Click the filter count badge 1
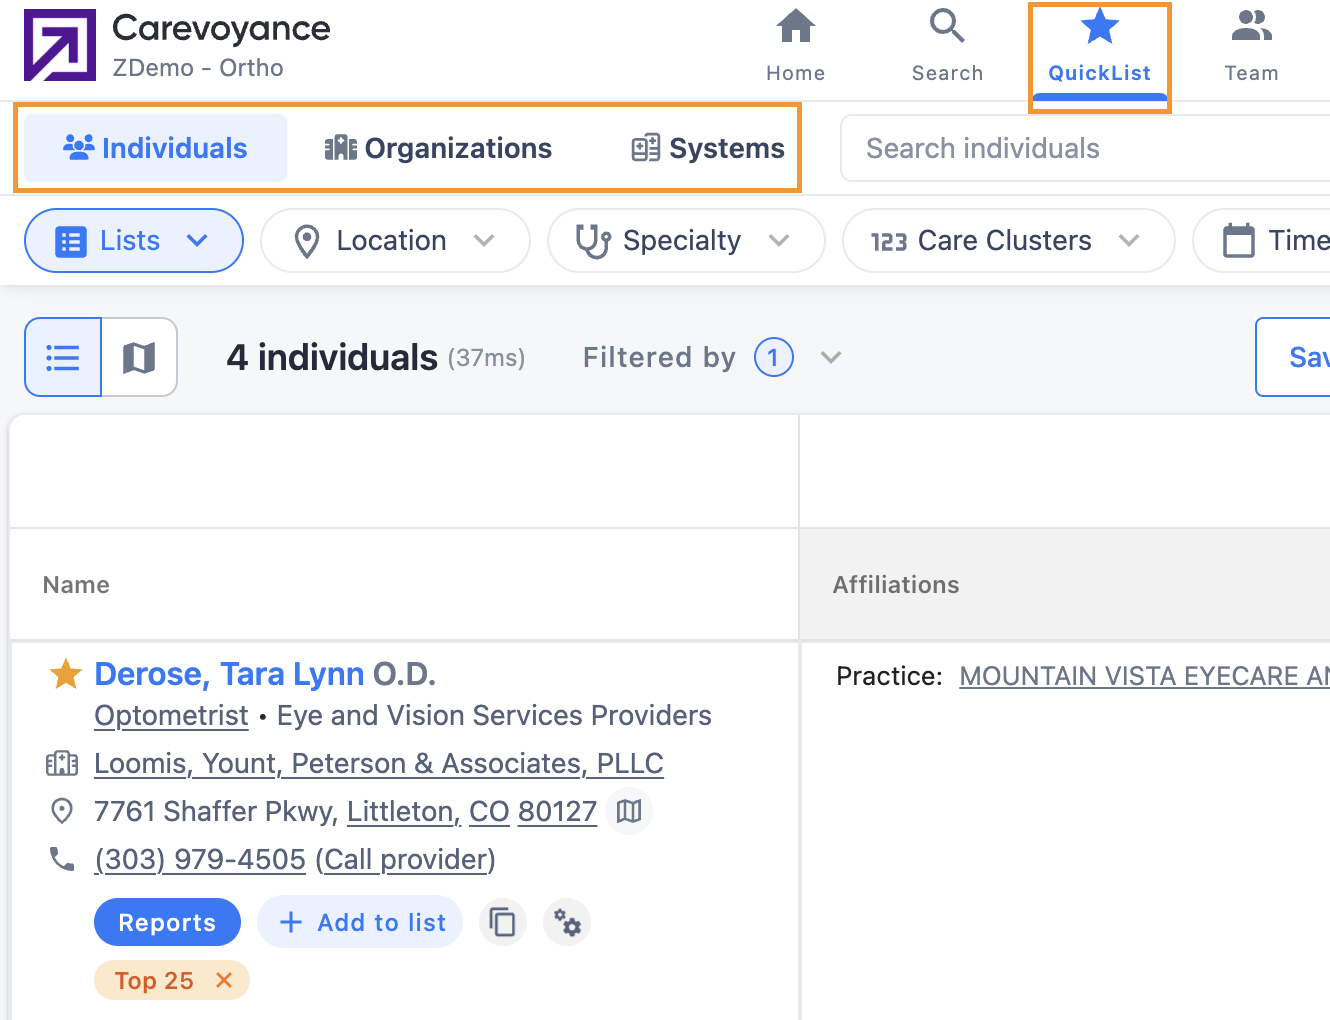 pos(773,357)
